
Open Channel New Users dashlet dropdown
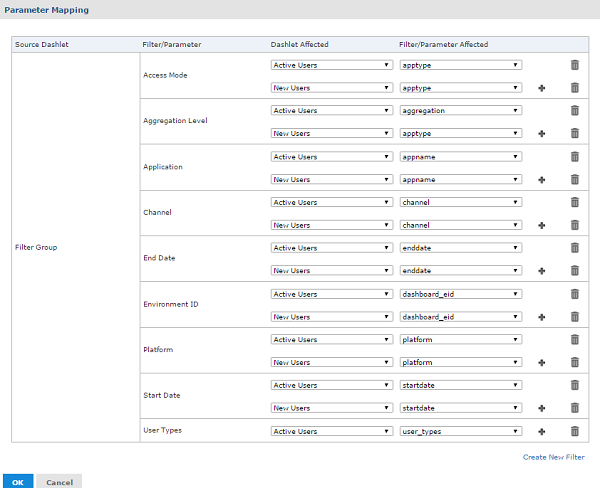pyautogui.click(x=332, y=225)
